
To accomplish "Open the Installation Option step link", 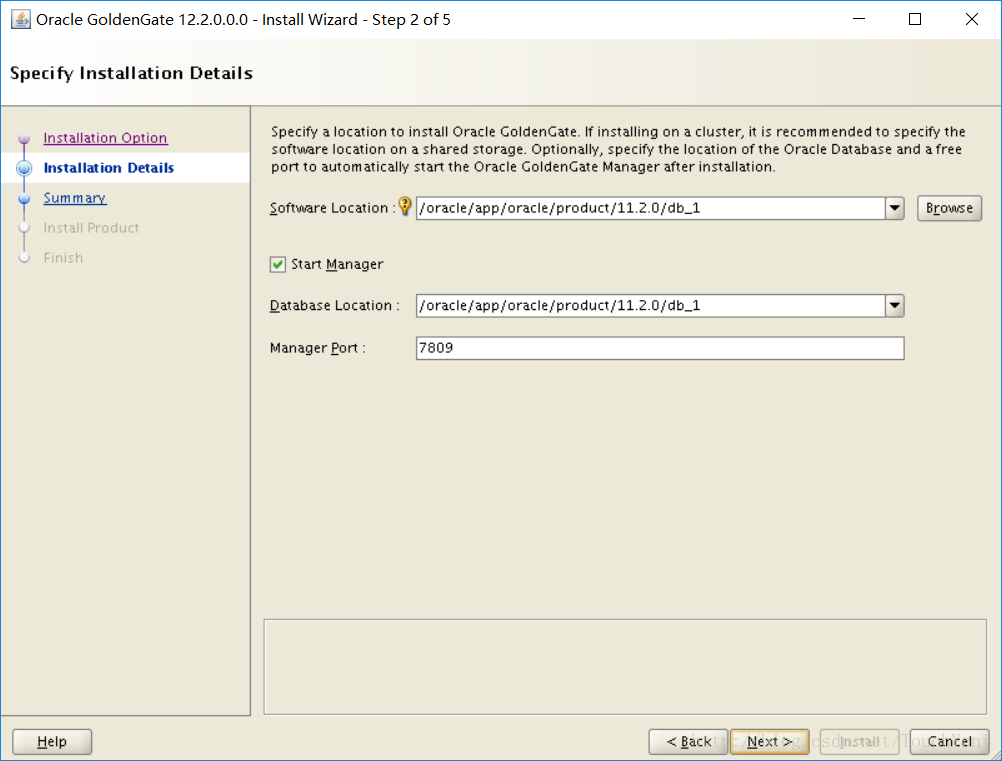I will (105, 138).
